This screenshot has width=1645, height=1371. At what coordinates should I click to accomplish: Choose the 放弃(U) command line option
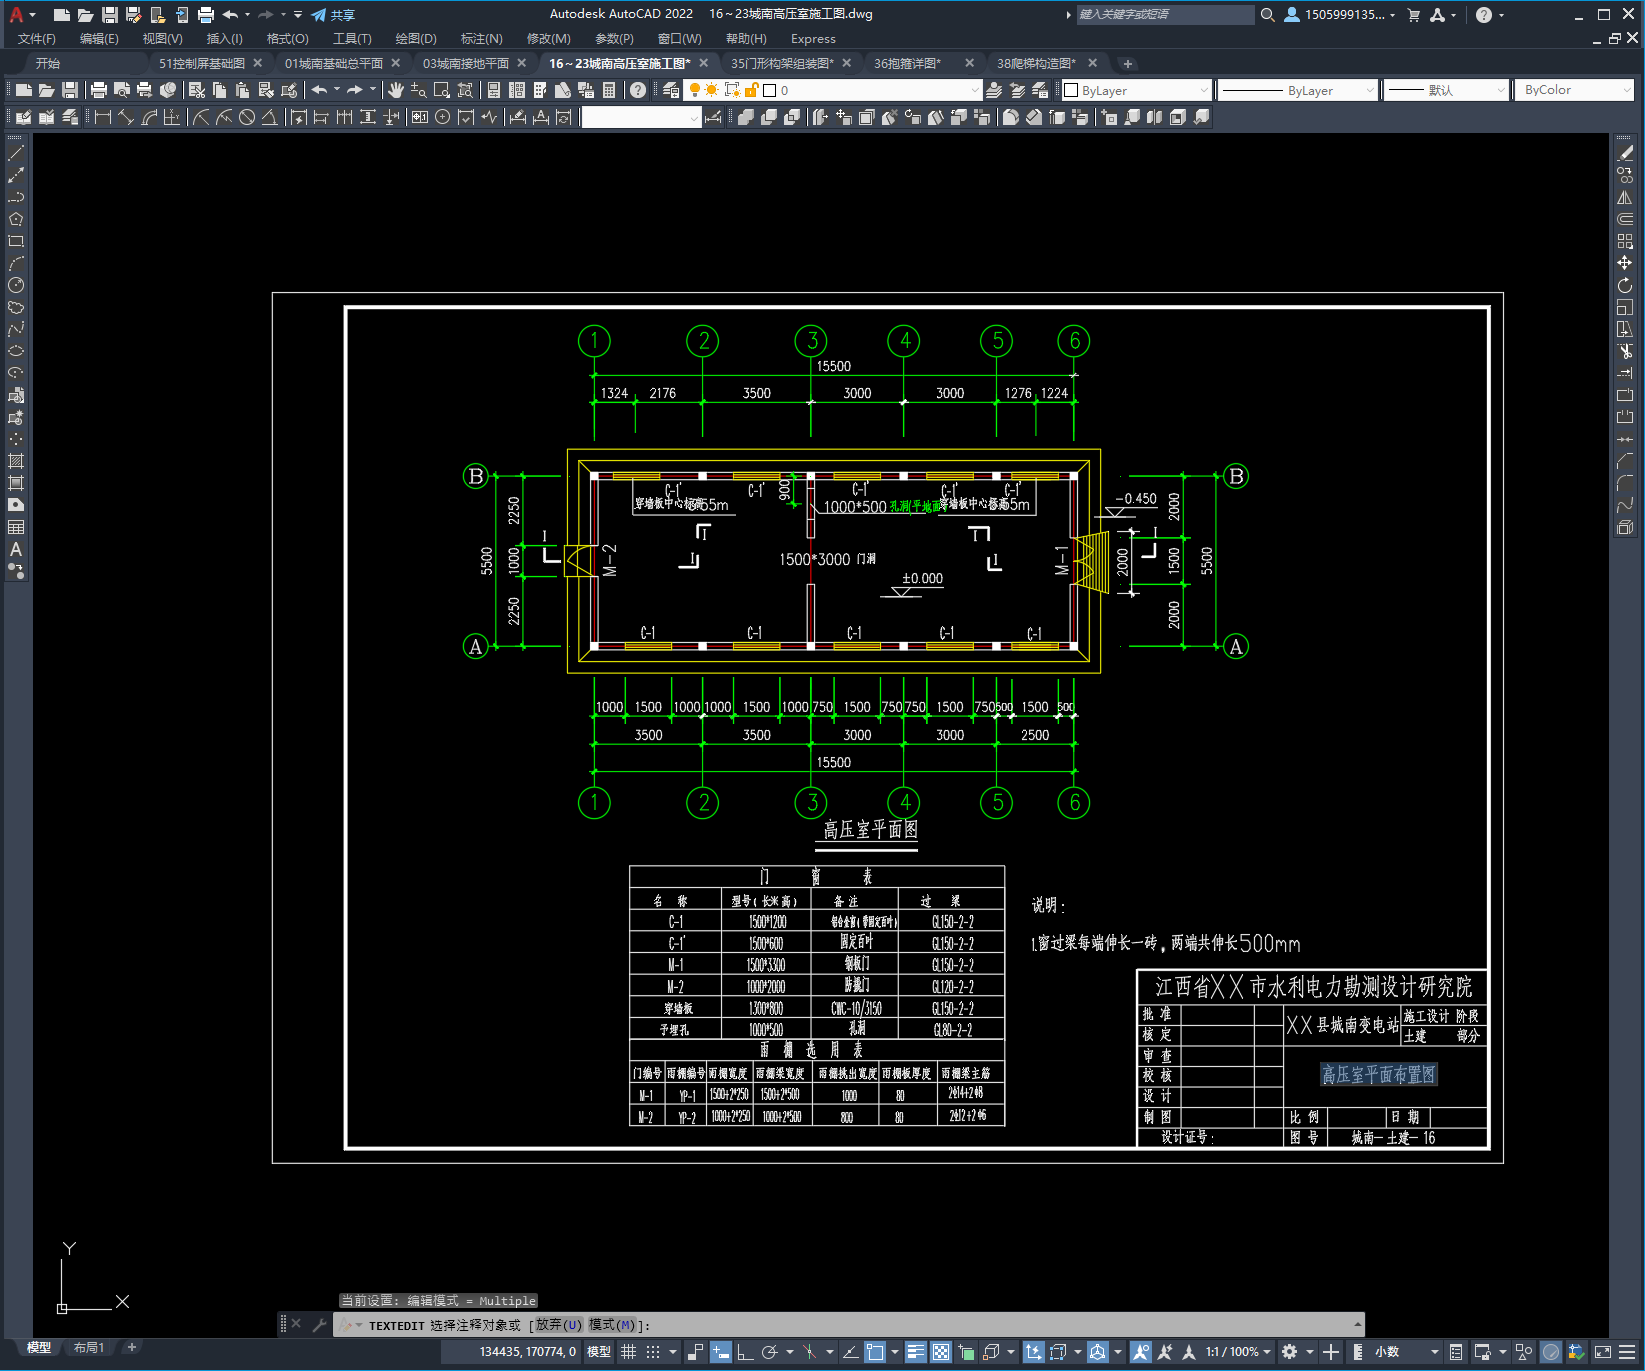[557, 1325]
